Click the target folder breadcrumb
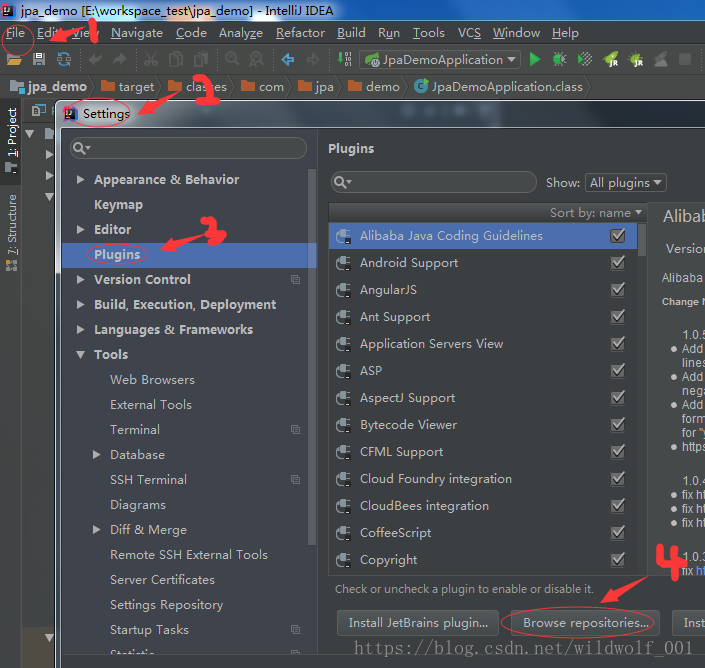The image size is (705, 668). point(128,87)
